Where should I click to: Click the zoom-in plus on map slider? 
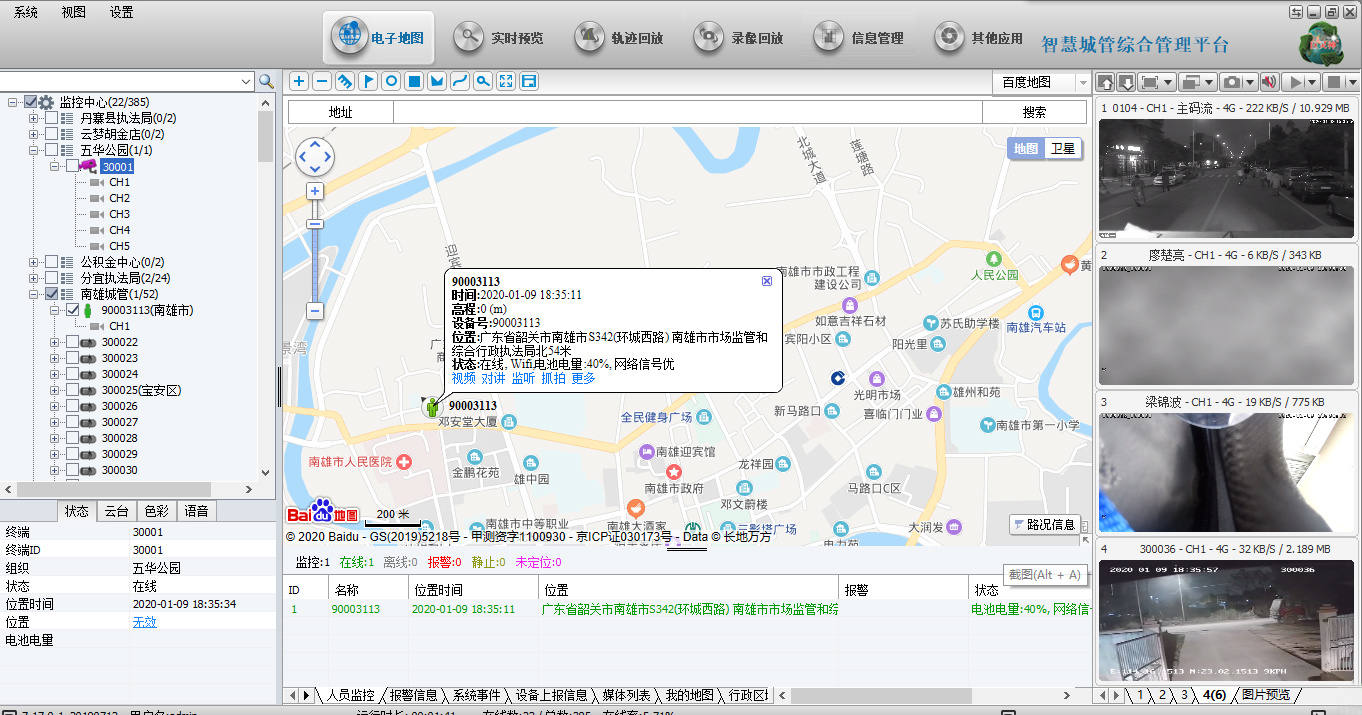(315, 191)
